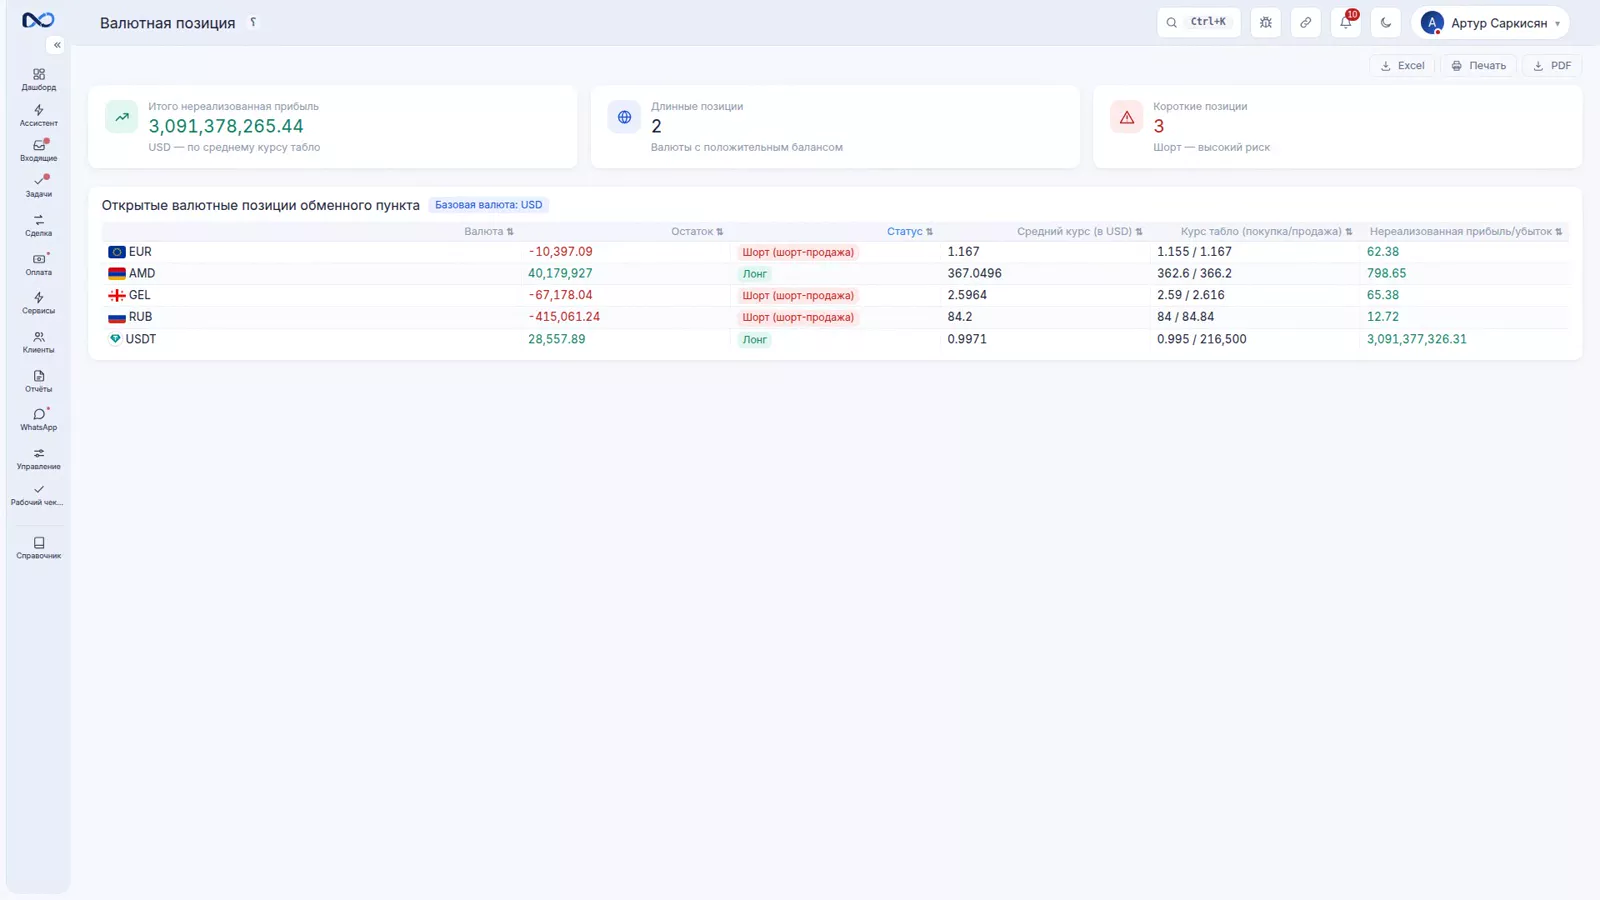Screen dimensions: 1600x900
Task: Click the total 3,091,378,265.44 value
Action: tap(226, 126)
